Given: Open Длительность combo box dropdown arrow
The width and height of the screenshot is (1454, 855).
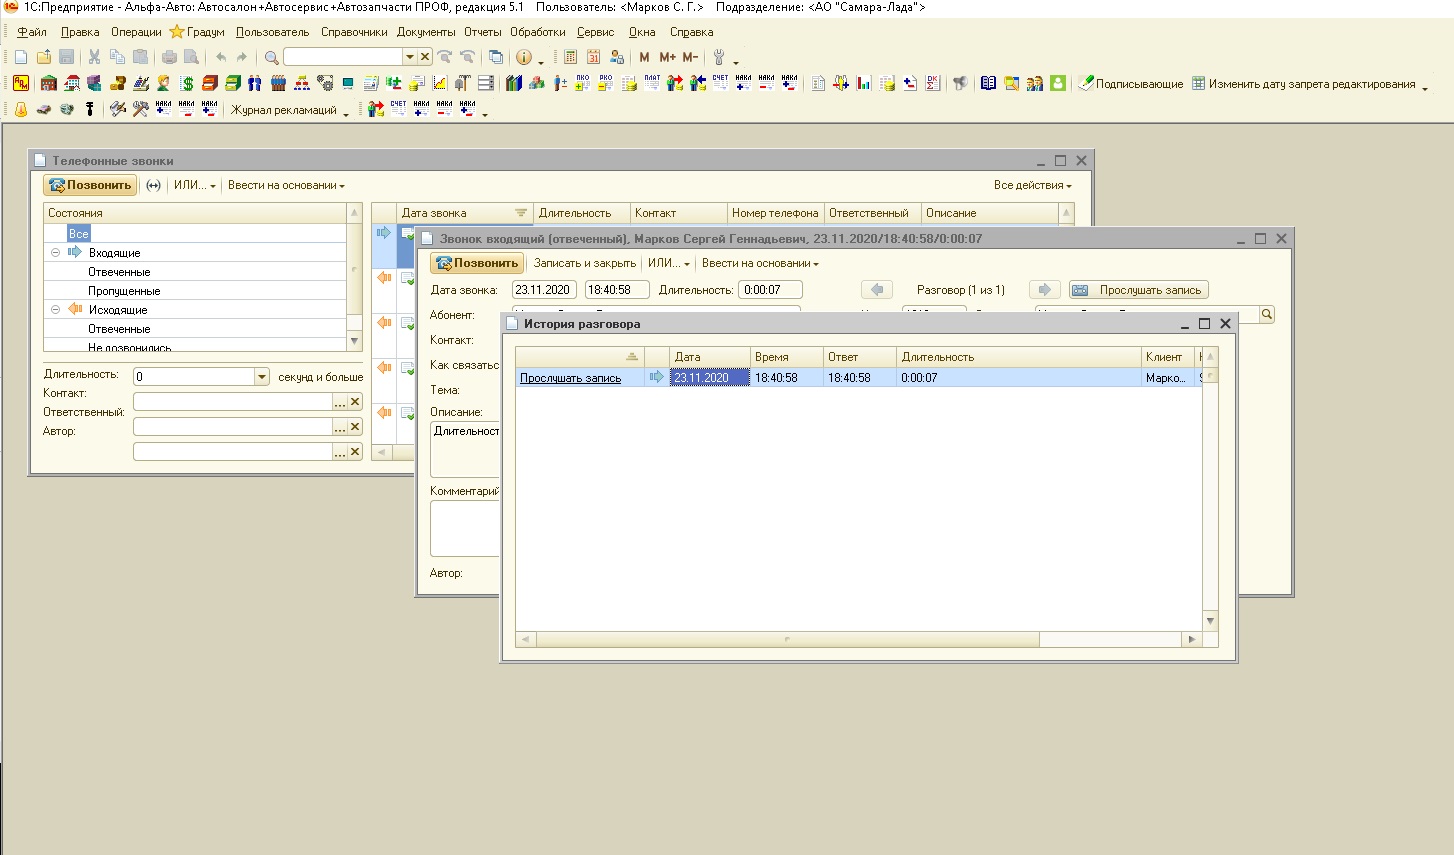Looking at the screenshot, I should pyautogui.click(x=262, y=377).
